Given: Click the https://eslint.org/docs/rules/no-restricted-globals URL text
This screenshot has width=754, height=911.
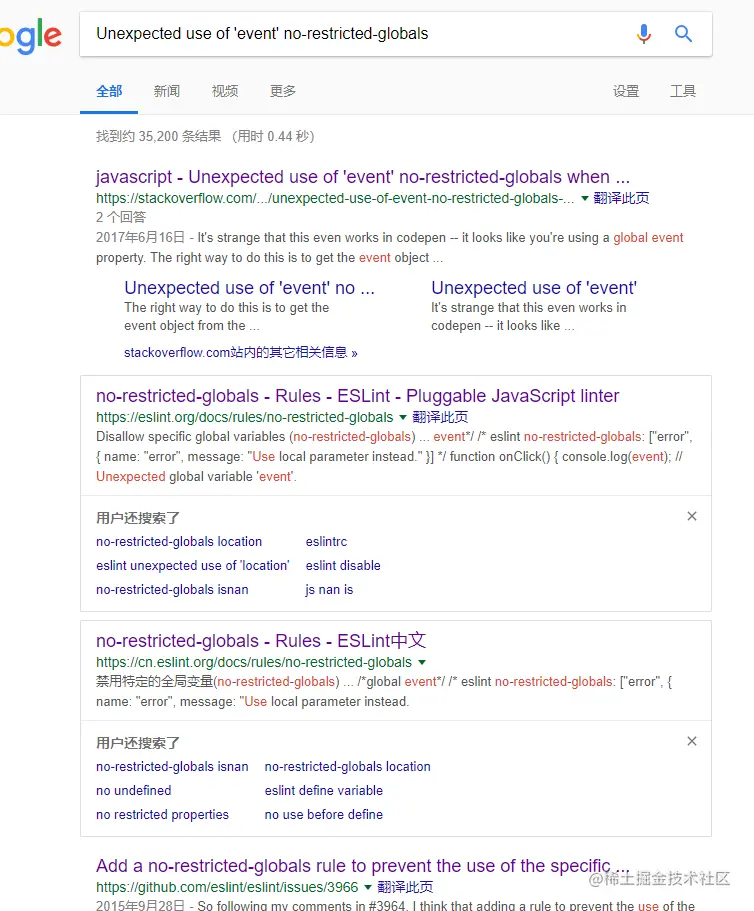Looking at the screenshot, I should (x=245, y=417).
